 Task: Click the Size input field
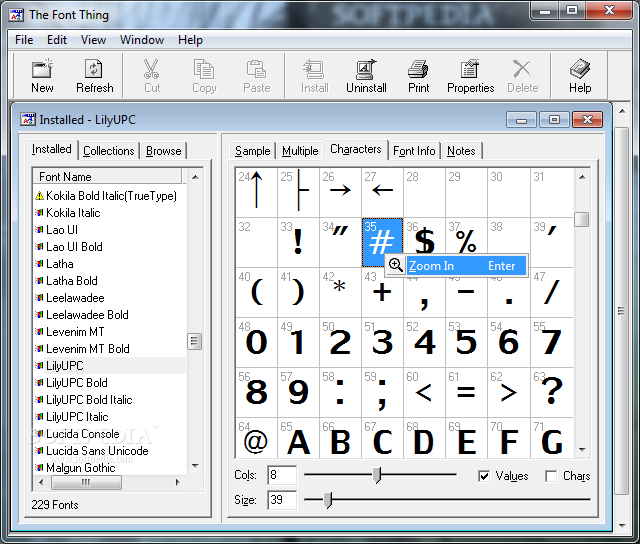point(282,500)
